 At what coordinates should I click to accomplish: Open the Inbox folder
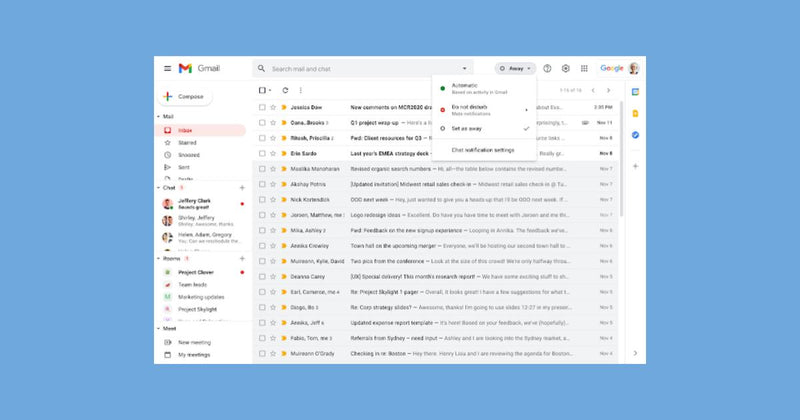tap(200, 130)
